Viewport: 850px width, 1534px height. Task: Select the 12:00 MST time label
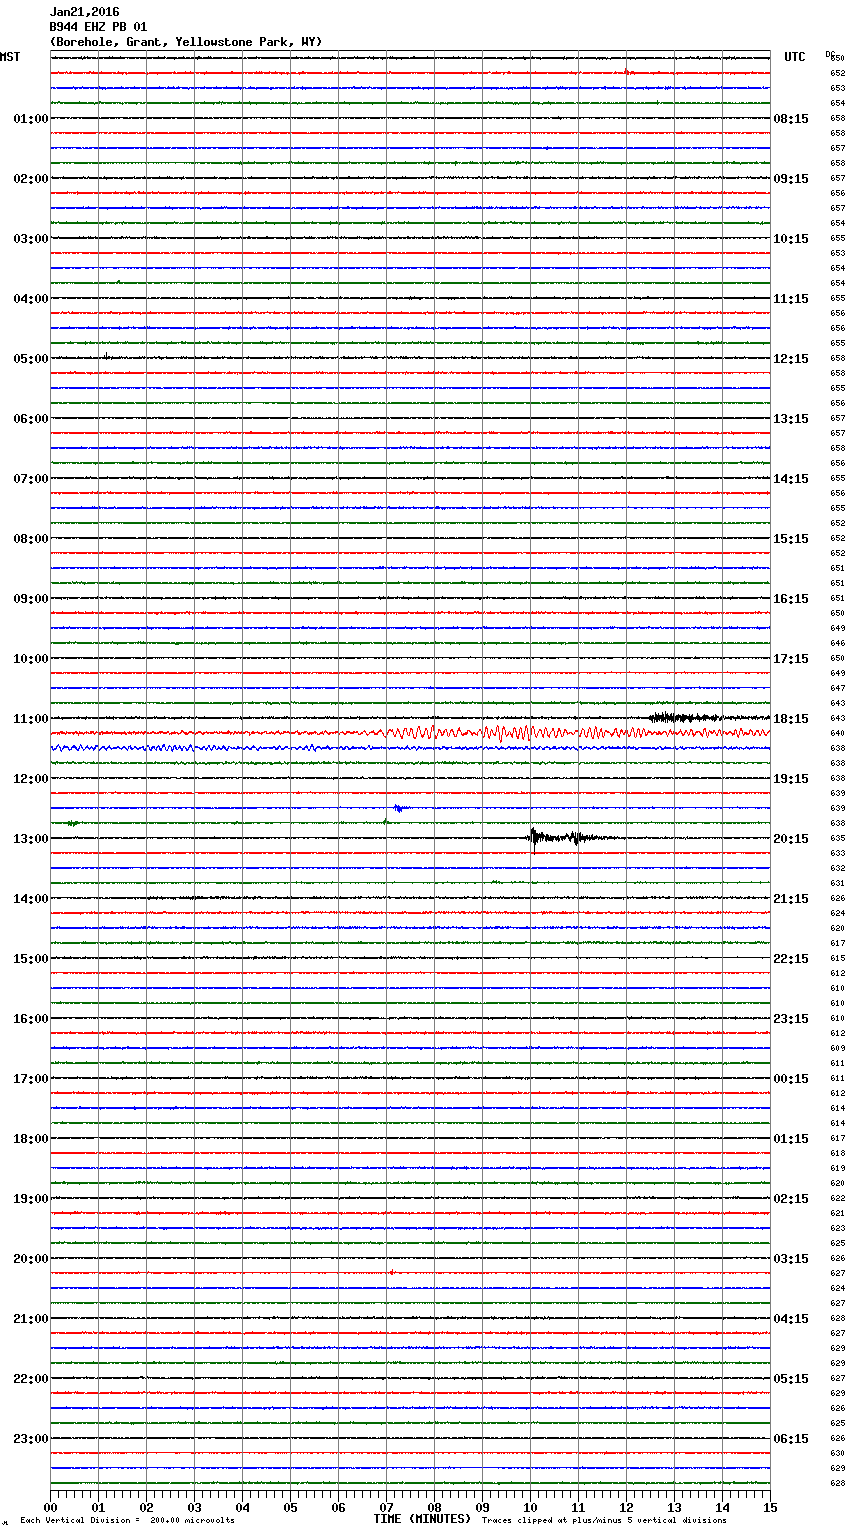tap(31, 779)
